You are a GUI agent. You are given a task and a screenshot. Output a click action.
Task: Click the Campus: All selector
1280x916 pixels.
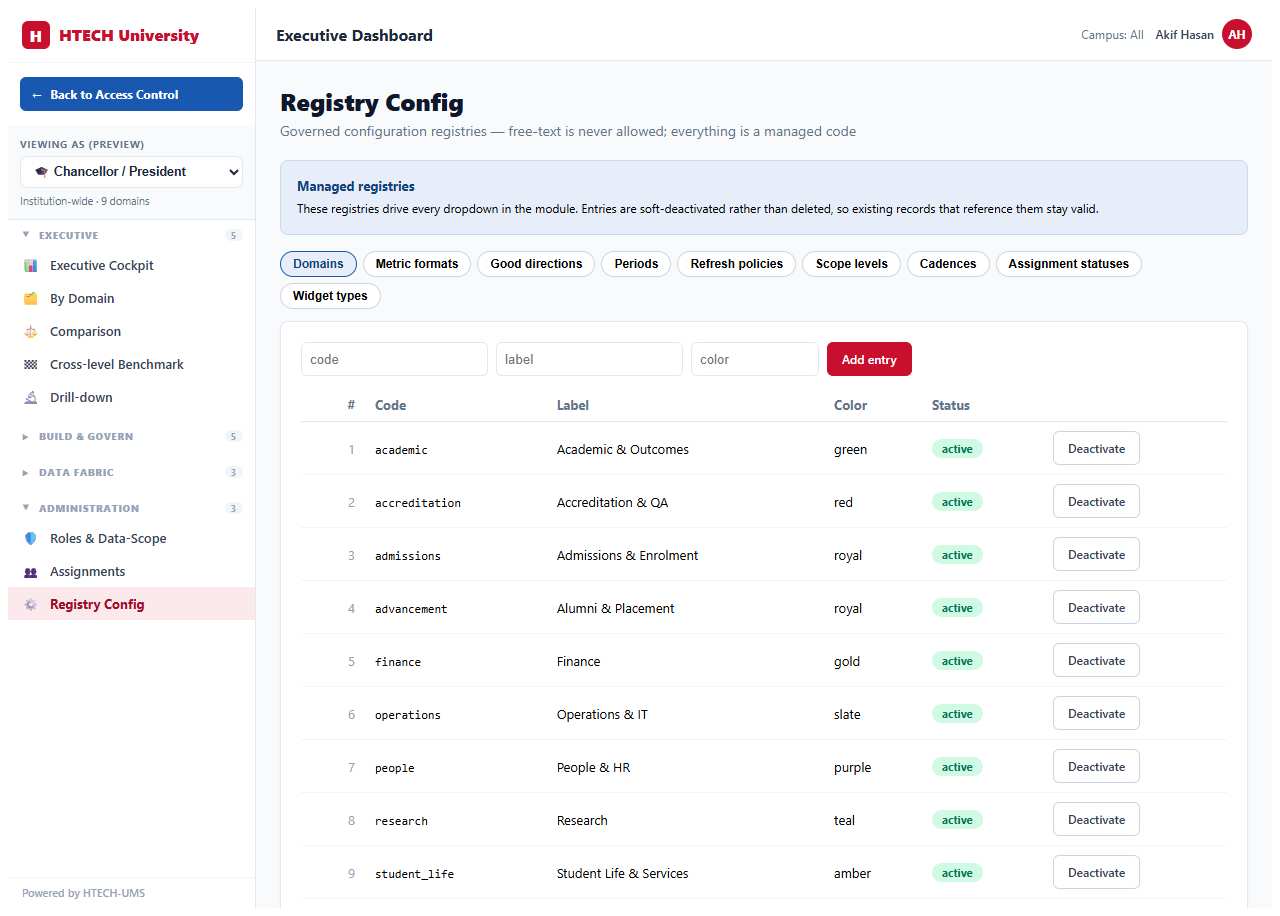(1112, 35)
